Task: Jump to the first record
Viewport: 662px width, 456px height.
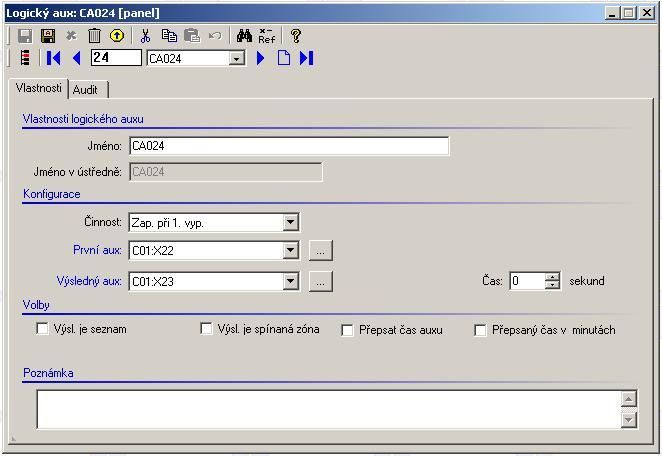Action: pyautogui.click(x=54, y=58)
